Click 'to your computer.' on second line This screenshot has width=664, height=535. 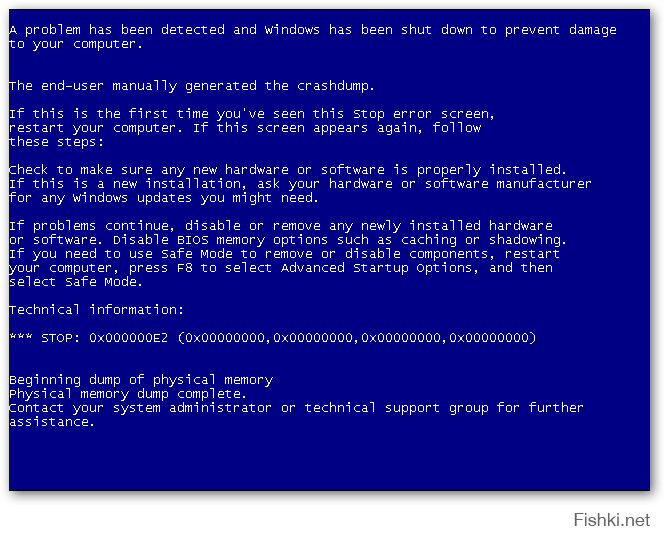(x=75, y=44)
